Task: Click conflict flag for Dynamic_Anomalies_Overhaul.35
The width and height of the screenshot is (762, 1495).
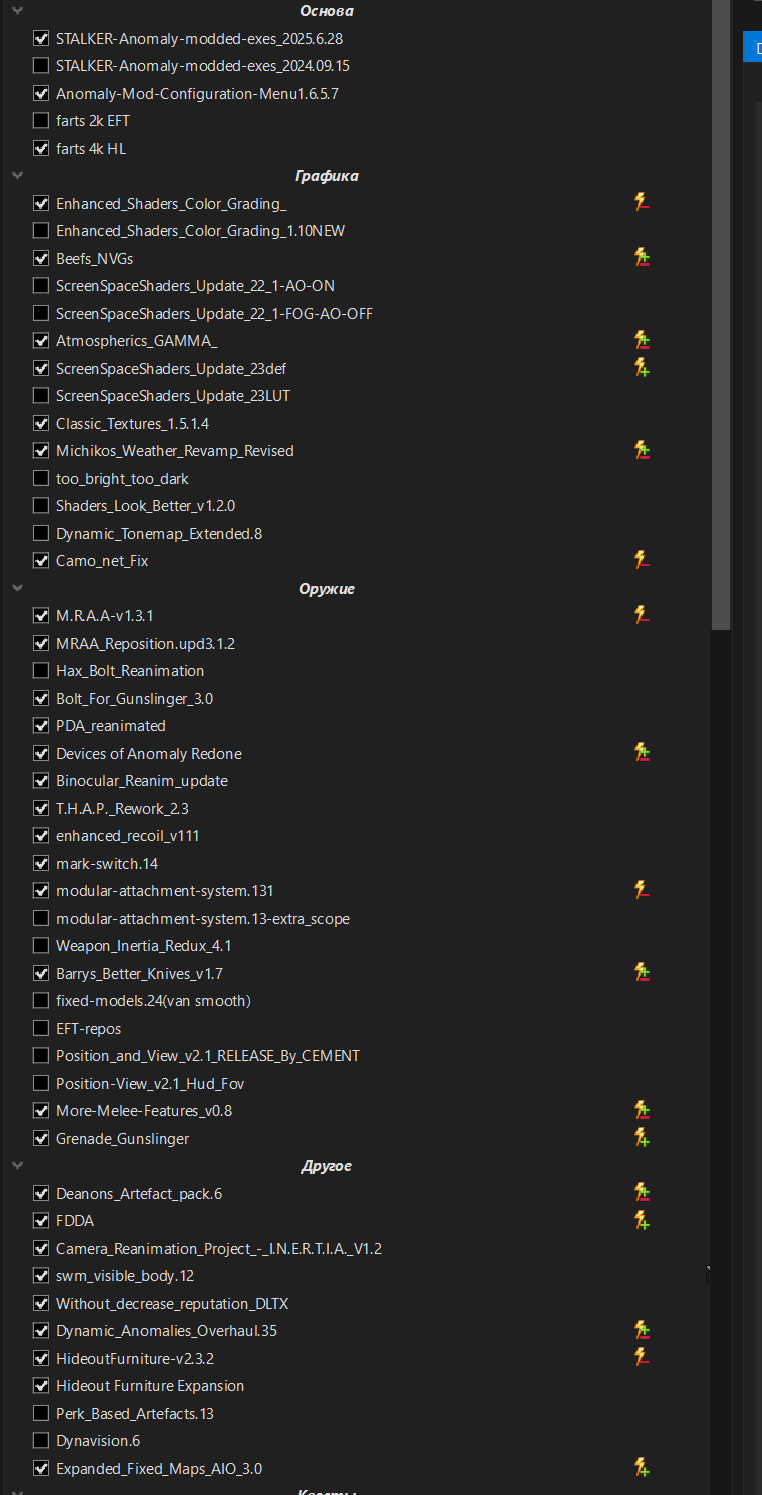Action: (642, 1331)
